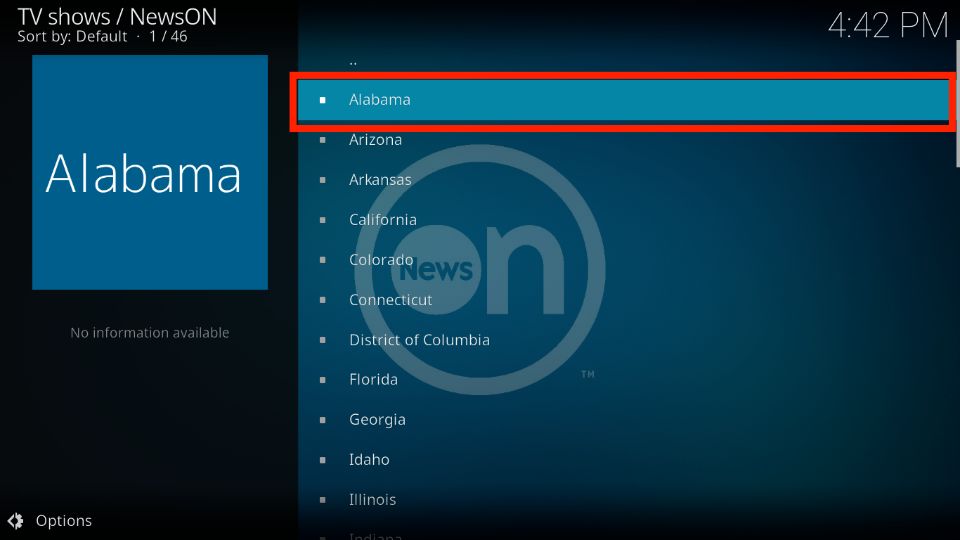The image size is (960, 540).
Task: Open the Georgia list item
Action: click(x=623, y=420)
